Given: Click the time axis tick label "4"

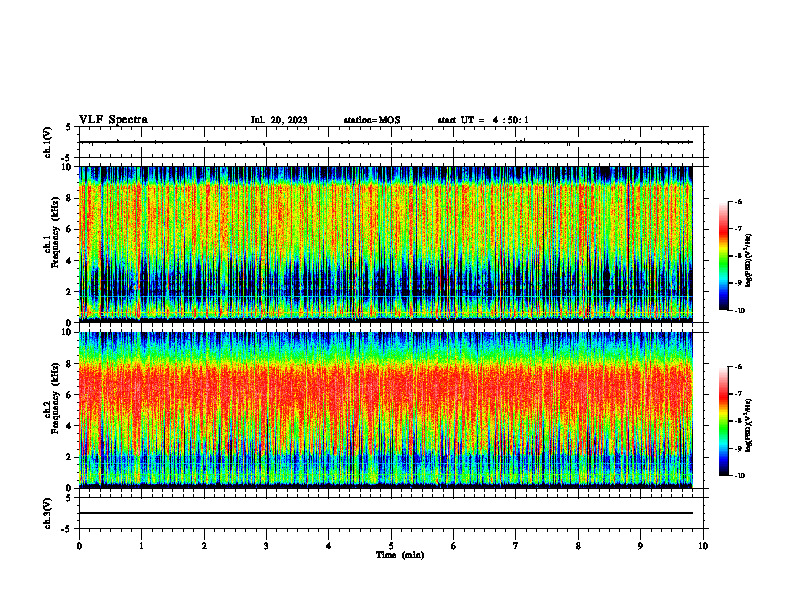Looking at the screenshot, I should pos(329,546).
